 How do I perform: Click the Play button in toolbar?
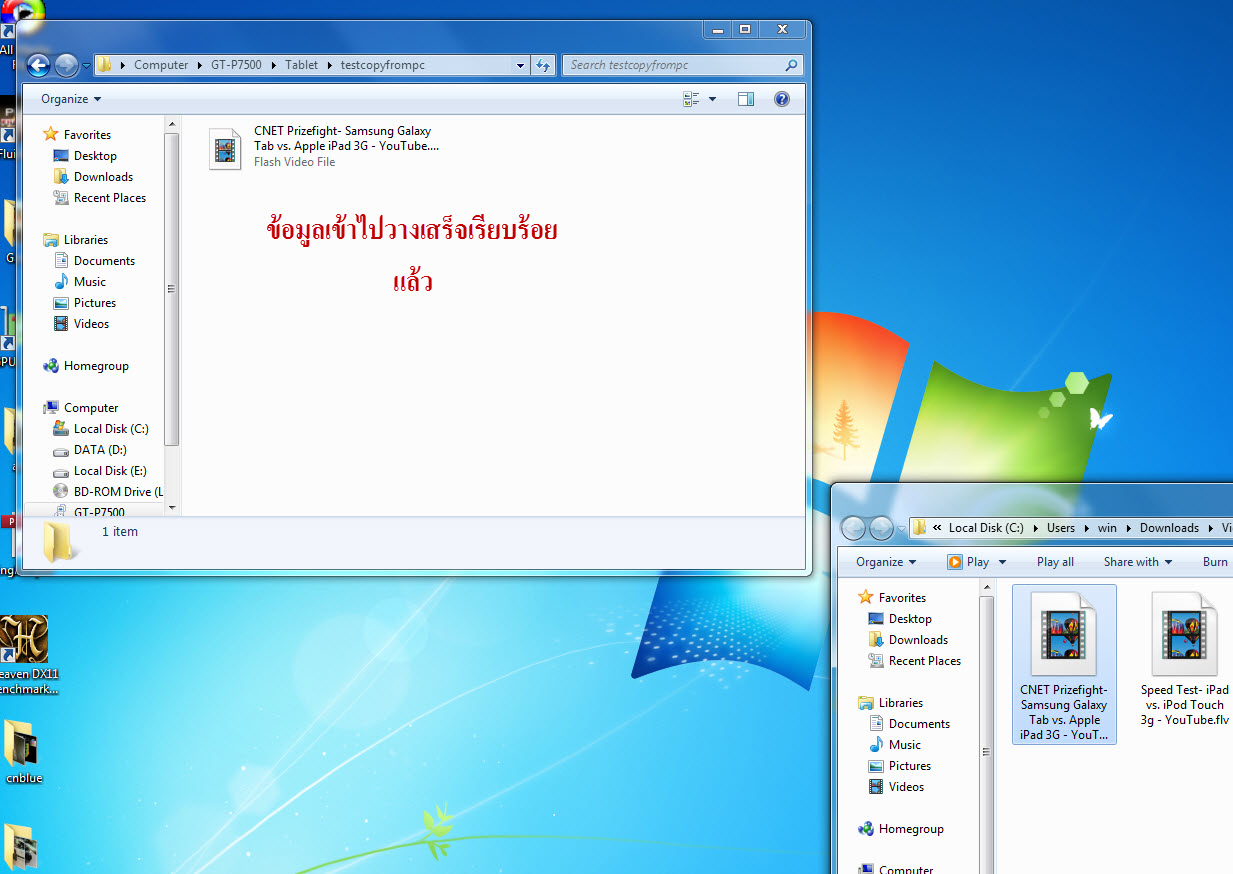tap(969, 562)
